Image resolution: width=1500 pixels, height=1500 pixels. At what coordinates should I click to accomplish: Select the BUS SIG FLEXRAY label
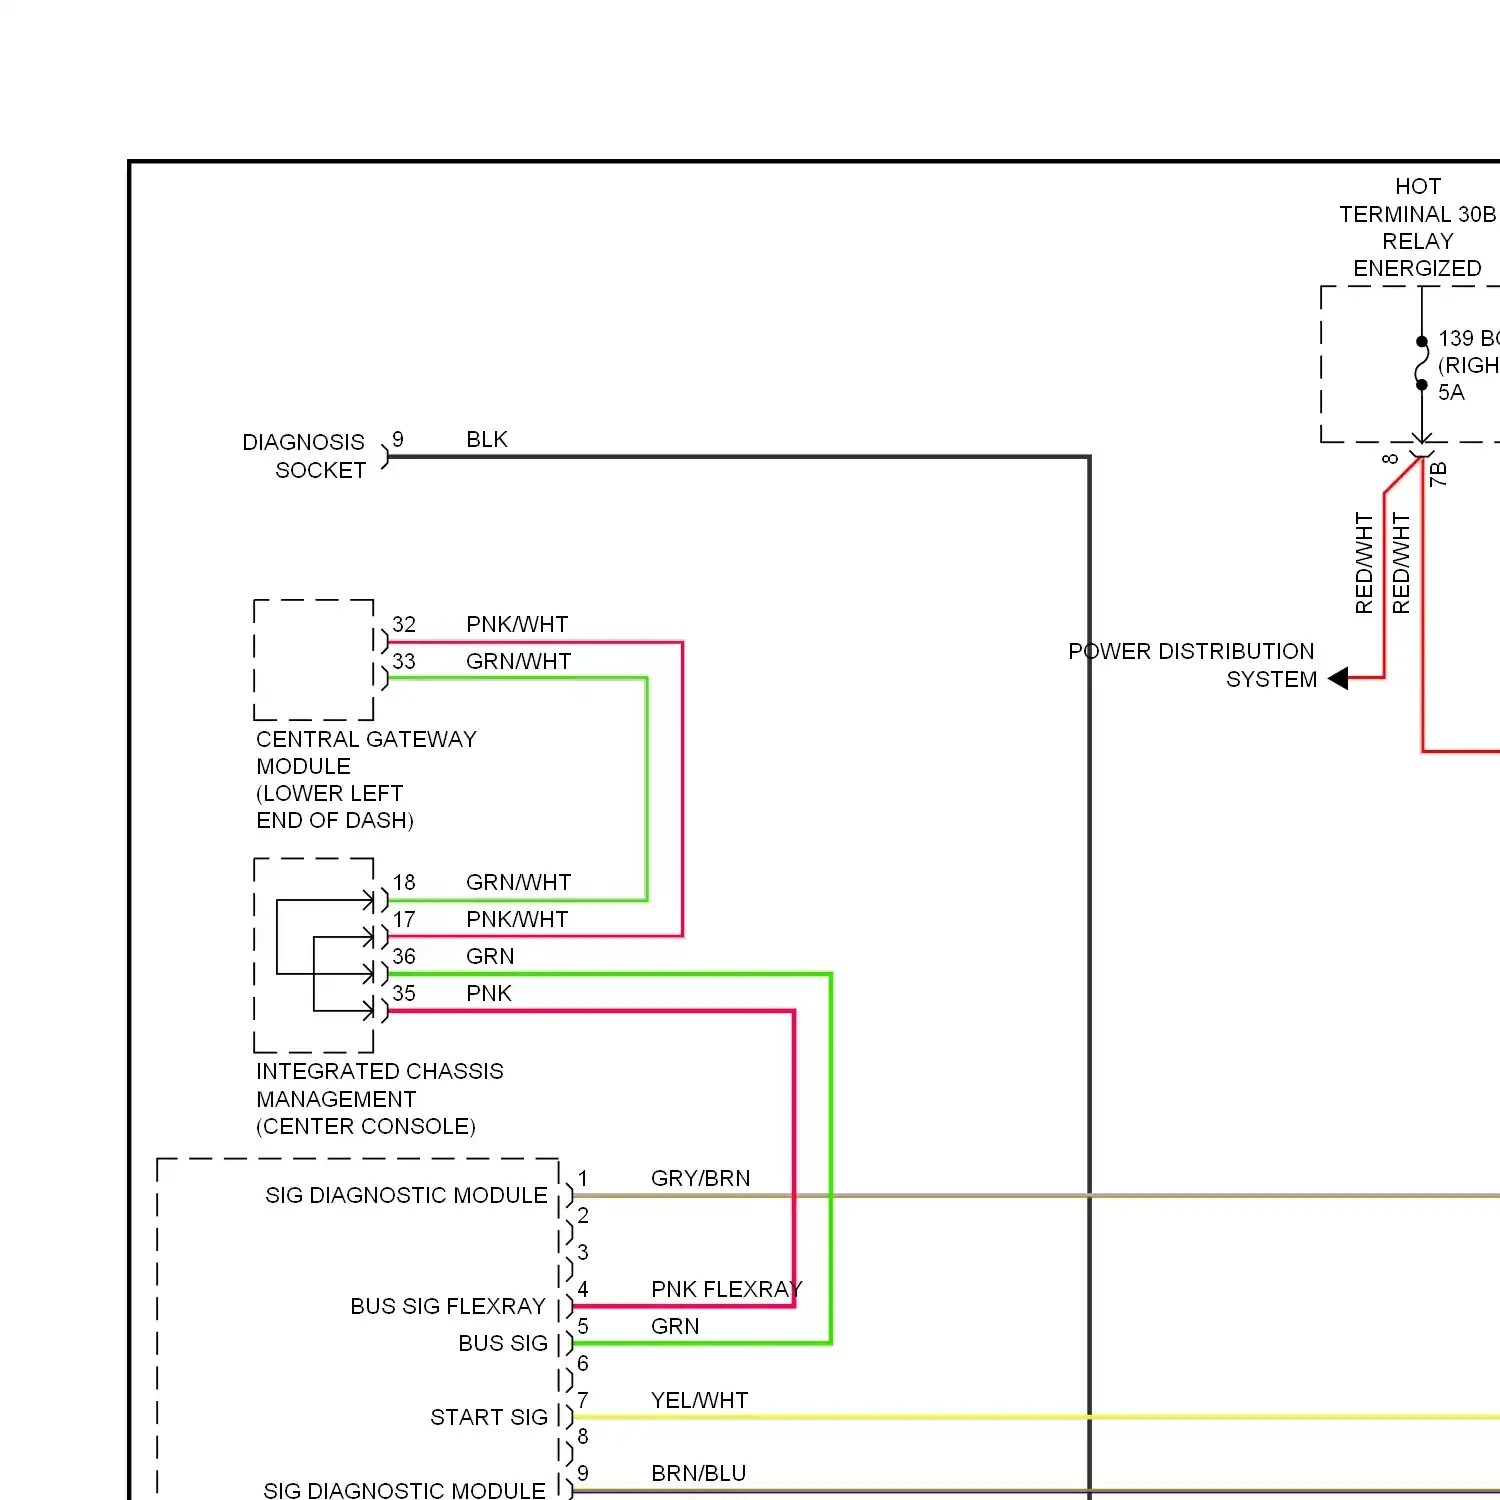(448, 1306)
